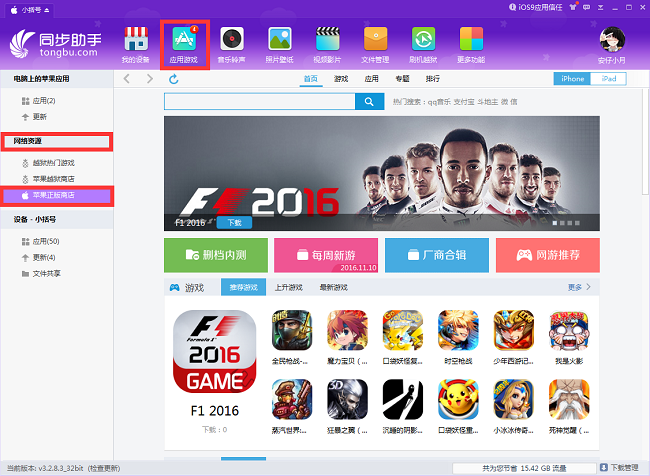Open the 我是火影 game icon
The width and height of the screenshot is (650, 476).
569,330
